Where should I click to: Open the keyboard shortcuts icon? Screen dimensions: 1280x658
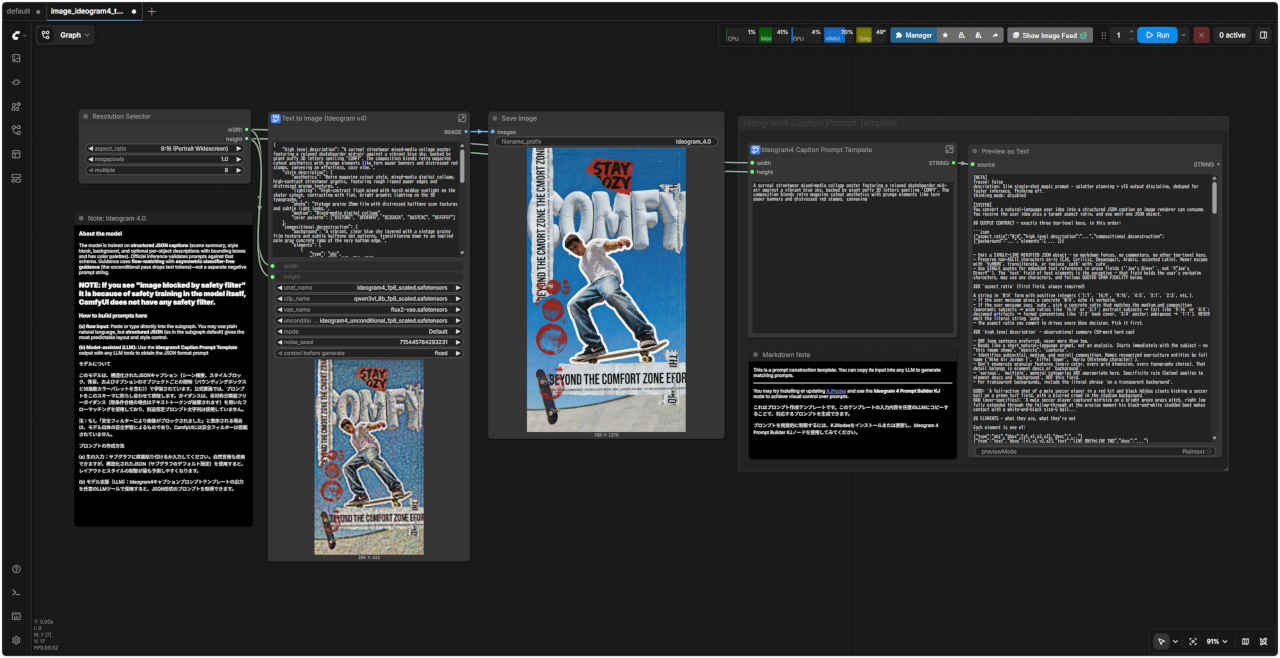click(x=16, y=616)
